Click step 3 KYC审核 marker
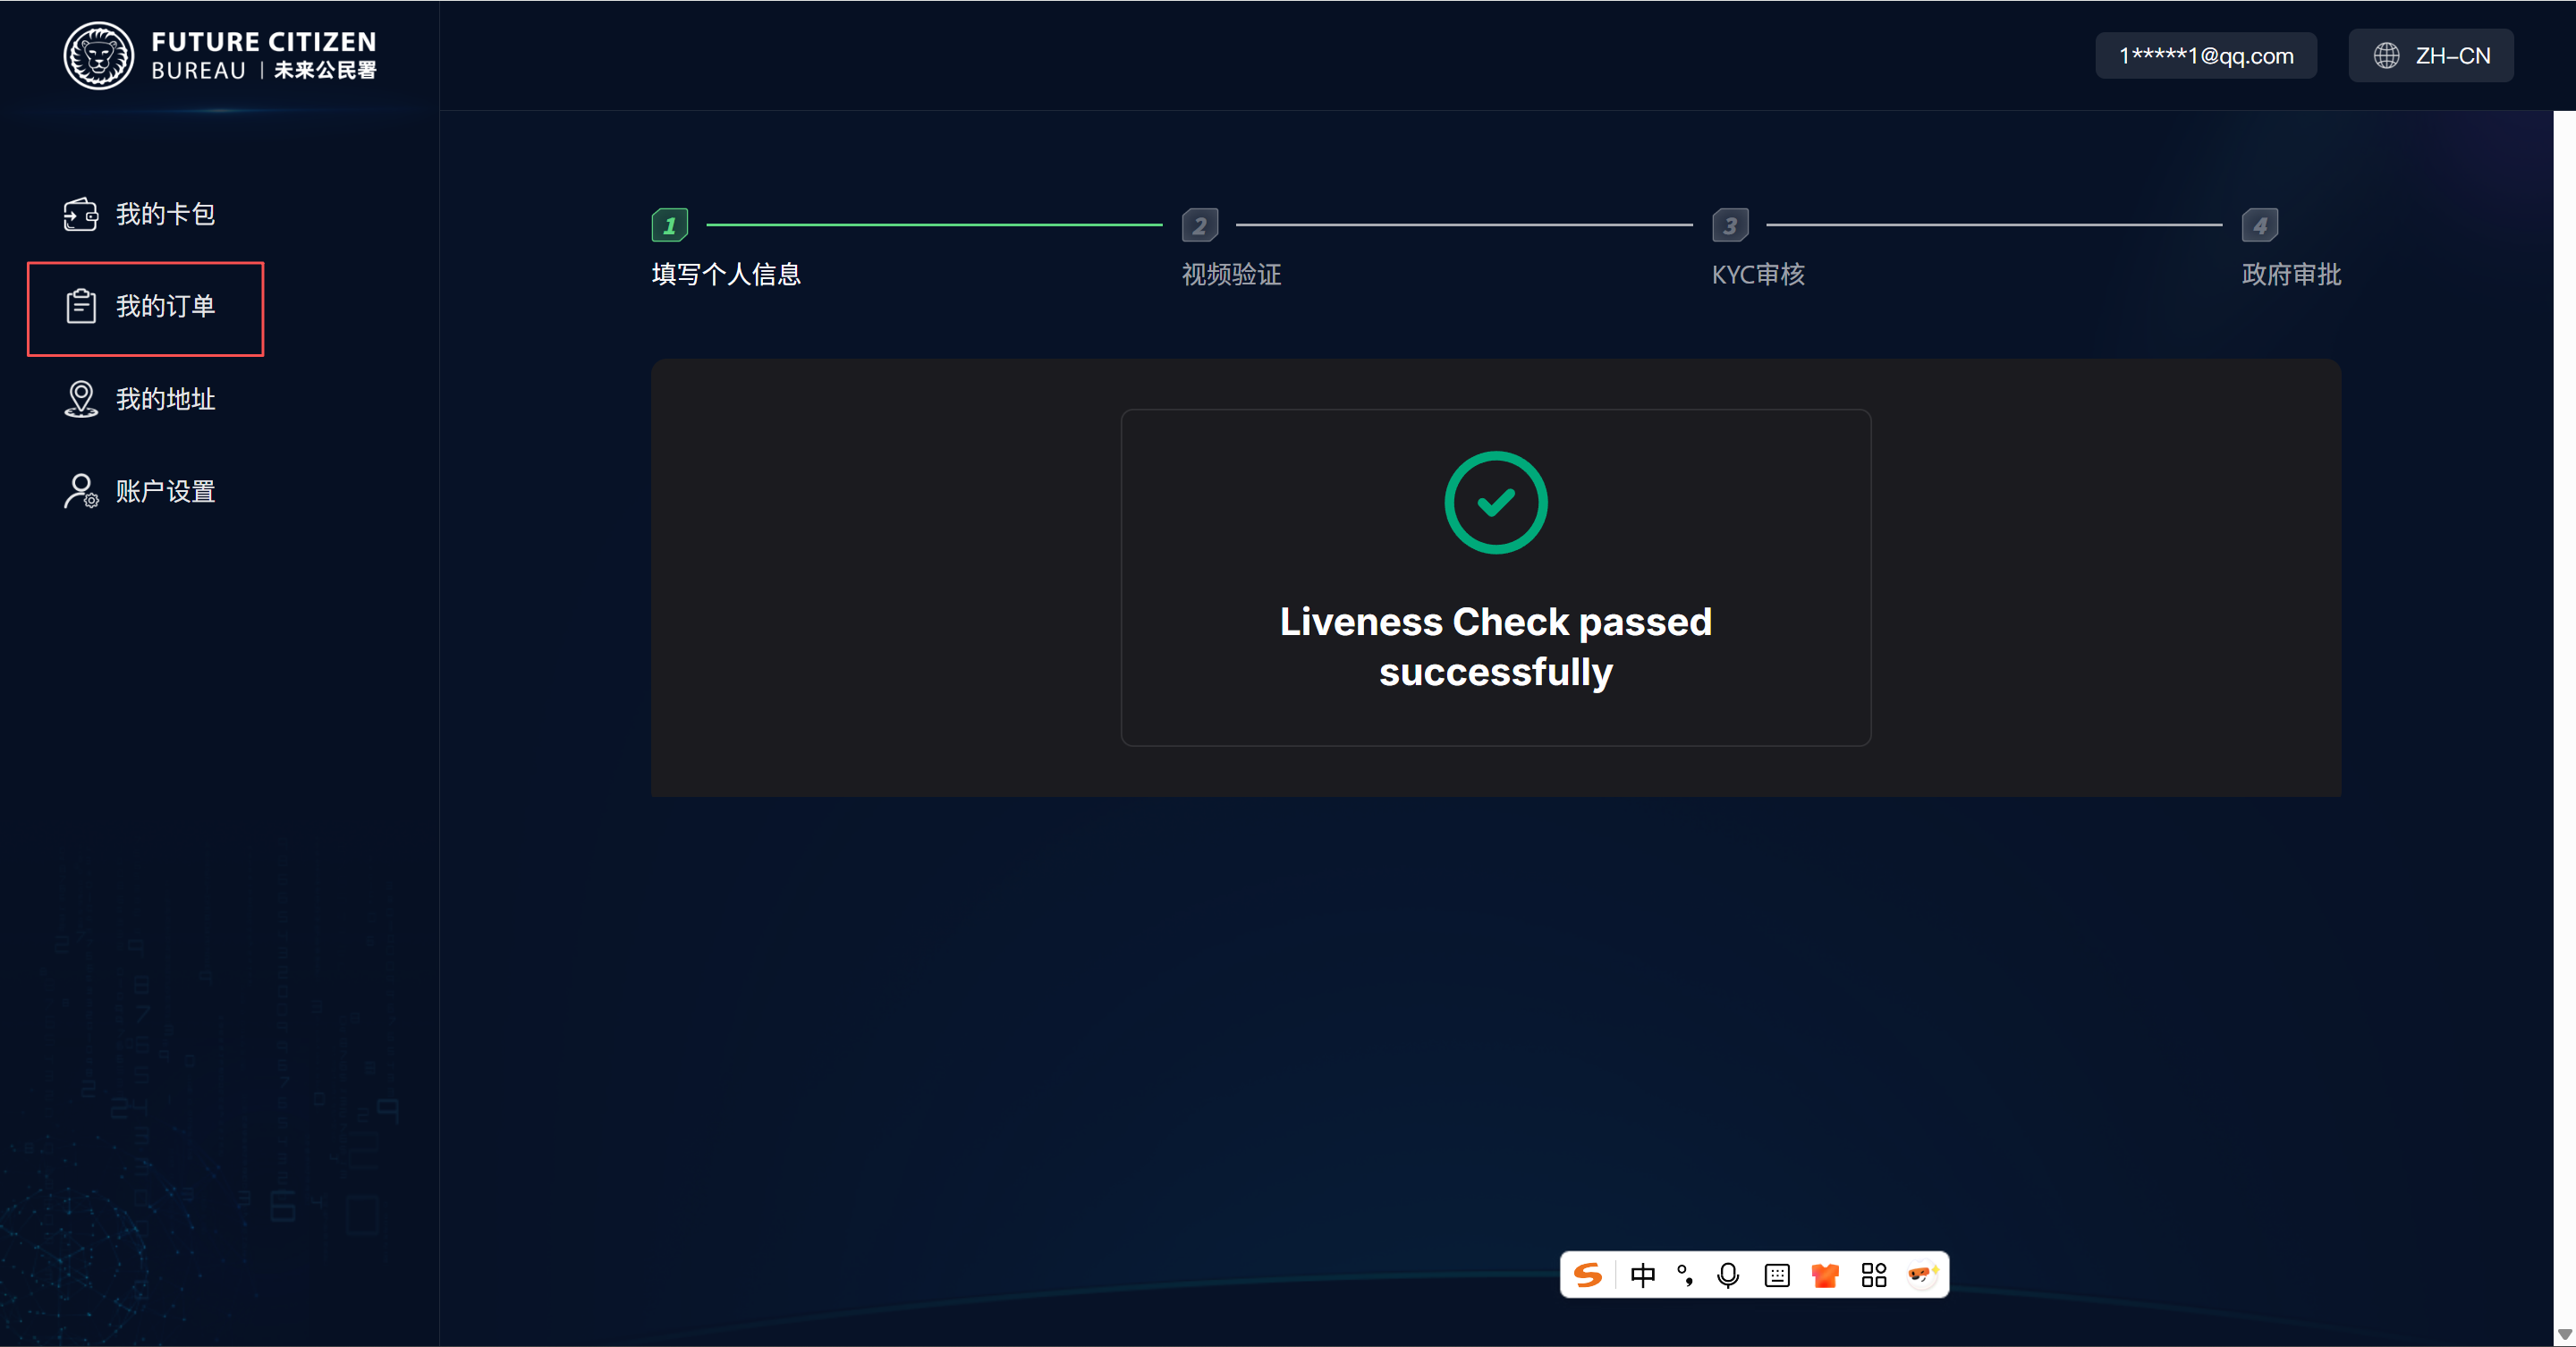This screenshot has width=2576, height=1347. click(x=1729, y=225)
